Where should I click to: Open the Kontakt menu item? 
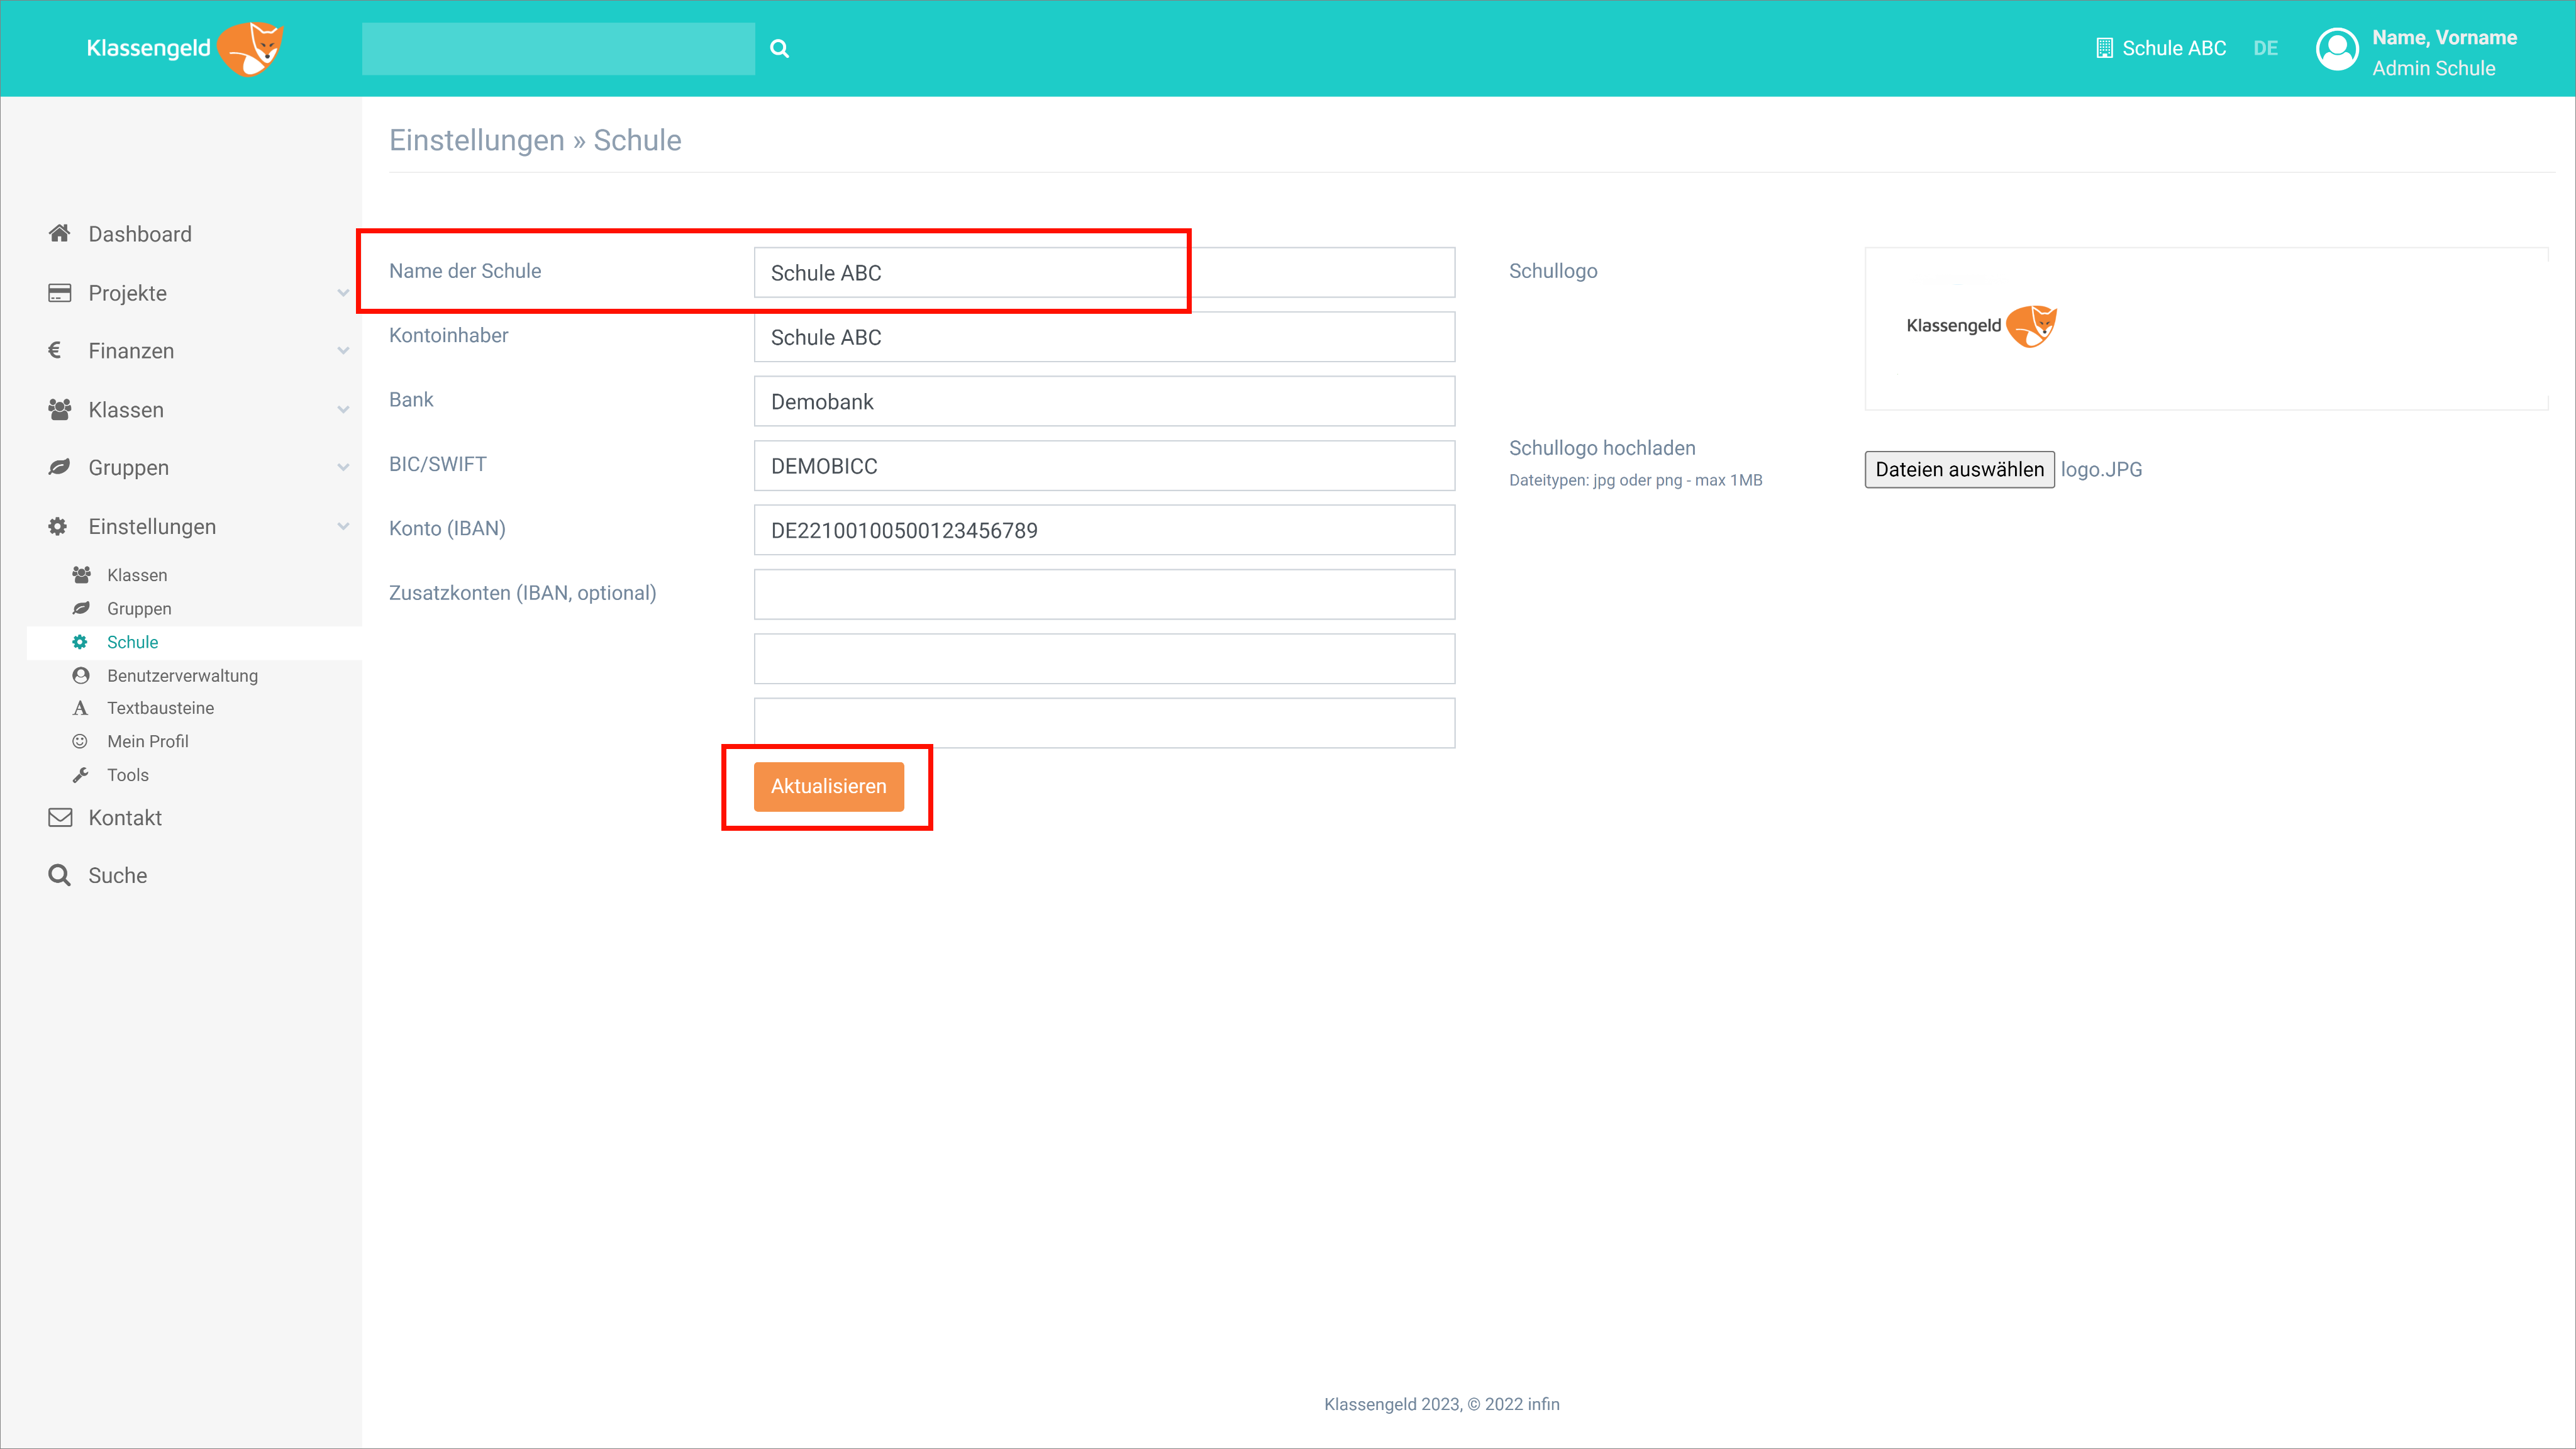(125, 818)
